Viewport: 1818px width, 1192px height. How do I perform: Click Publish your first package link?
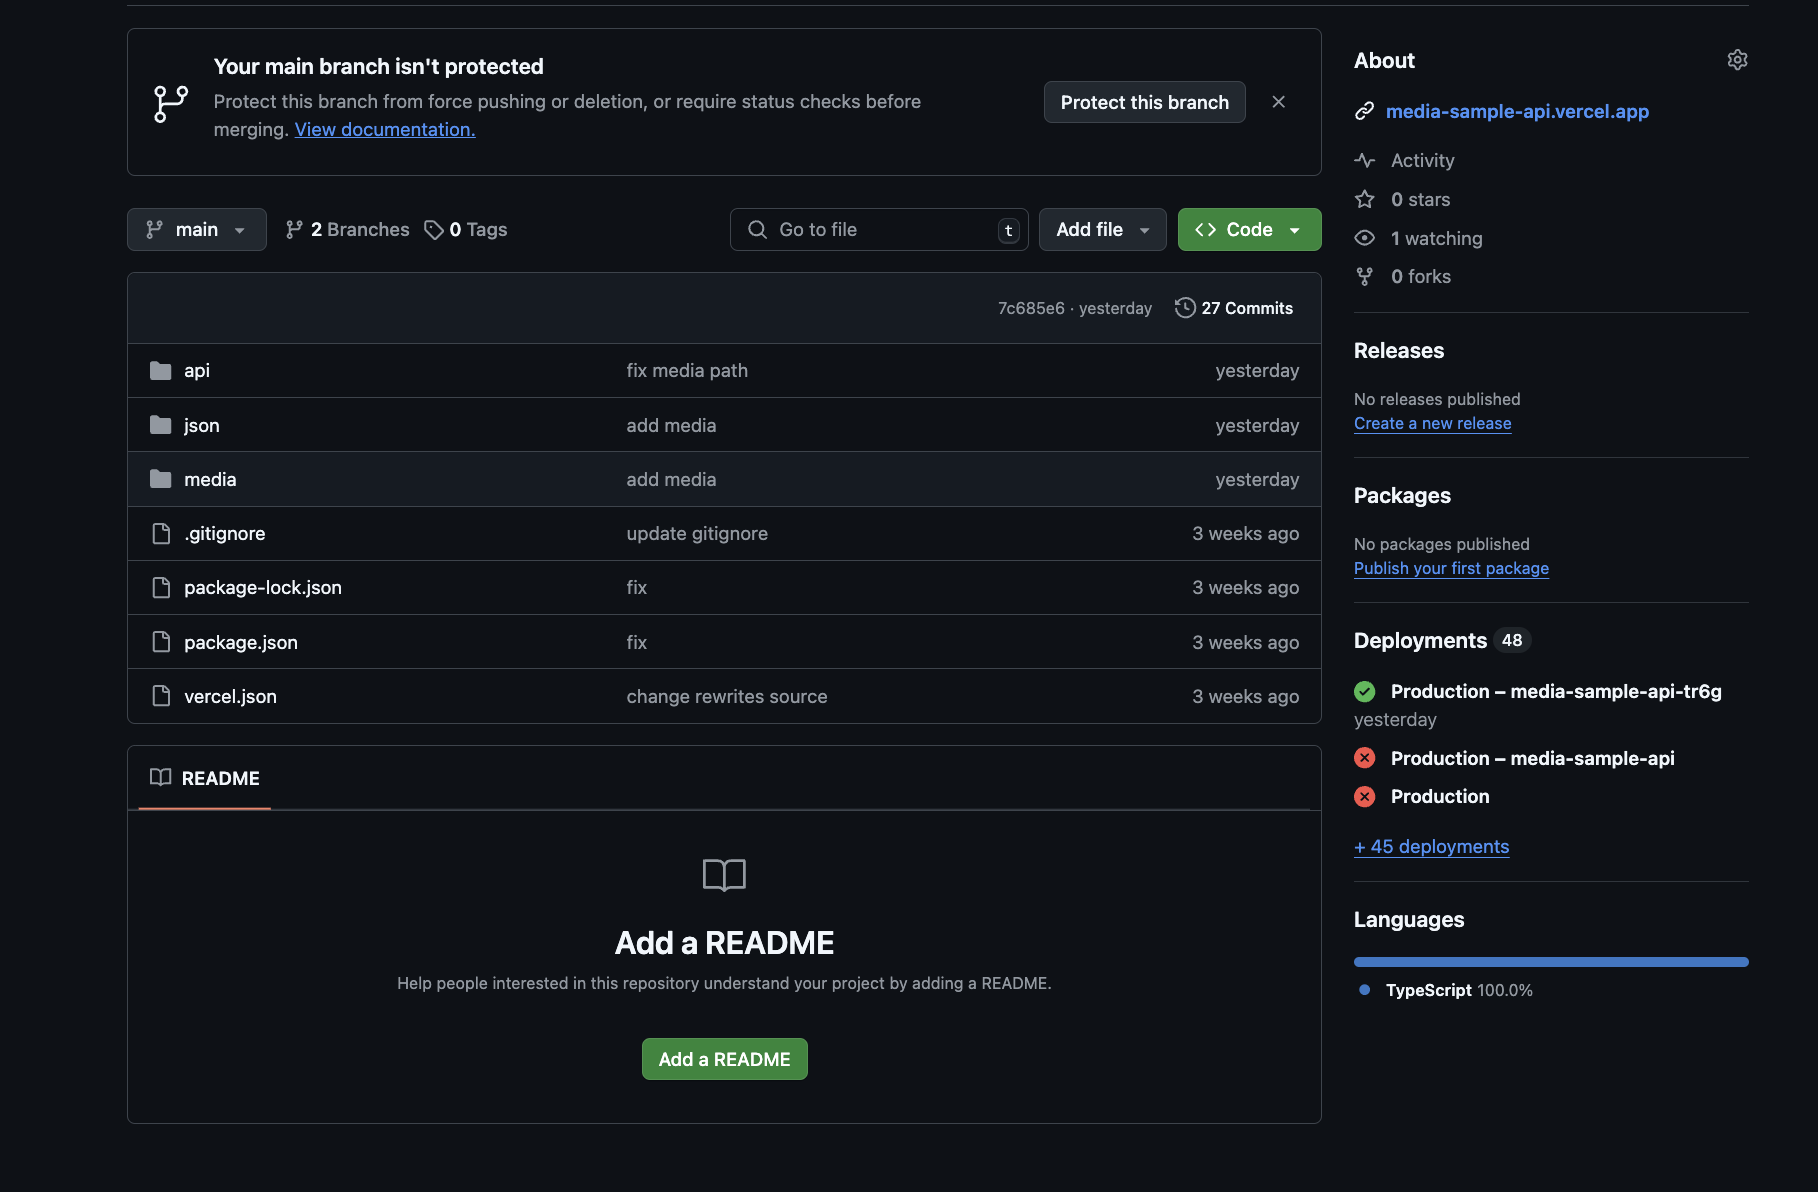pyautogui.click(x=1451, y=568)
